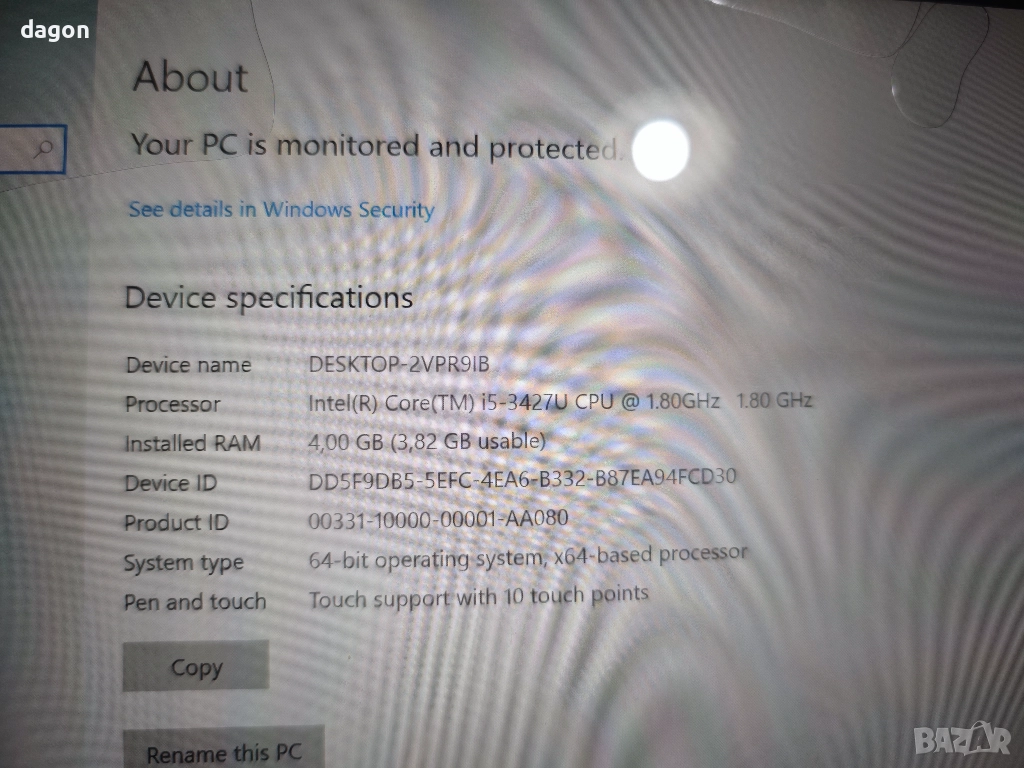The width and height of the screenshot is (1024, 768).
Task: Click the Device specifications heading
Action: click(x=269, y=298)
